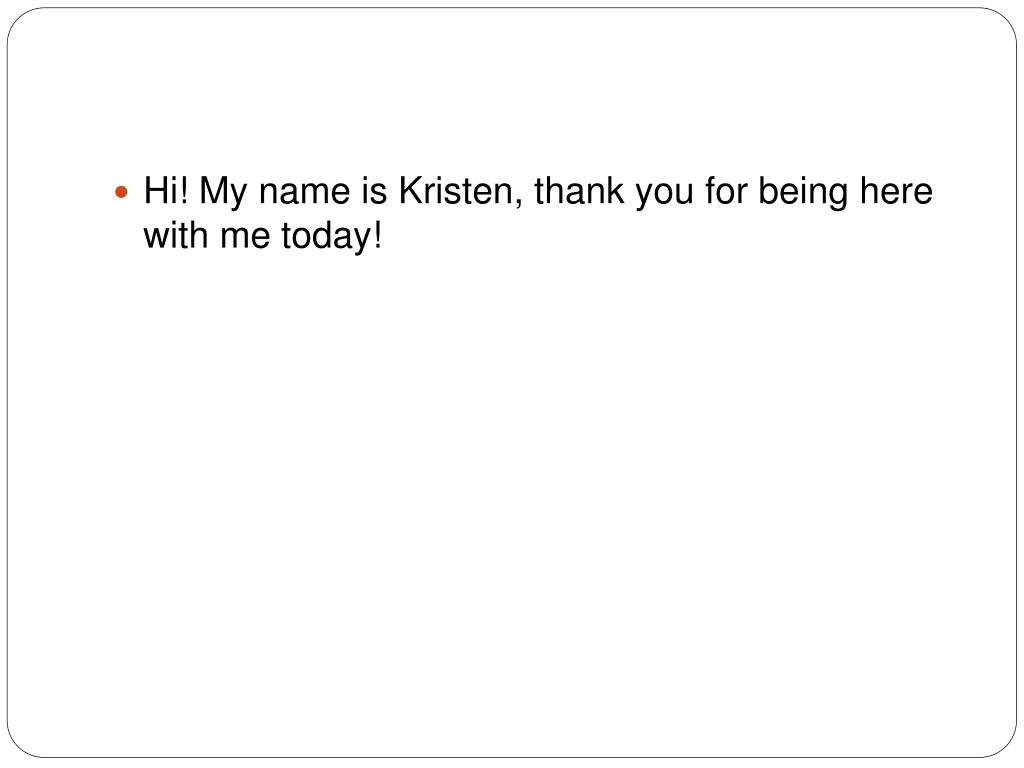Image resolution: width=1024 pixels, height=768 pixels.
Task: Click the orange bullet point marker
Action: click(x=121, y=193)
